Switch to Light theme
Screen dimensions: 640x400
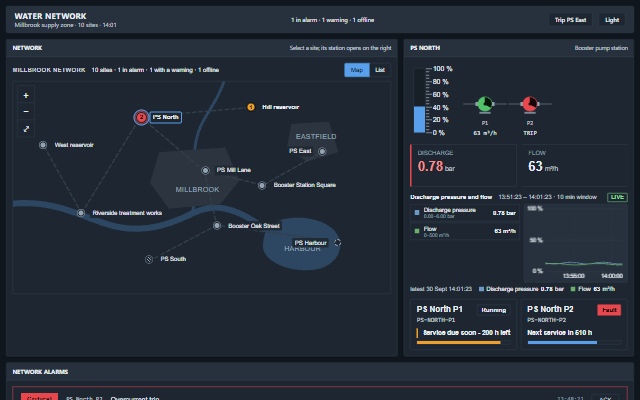click(612, 20)
